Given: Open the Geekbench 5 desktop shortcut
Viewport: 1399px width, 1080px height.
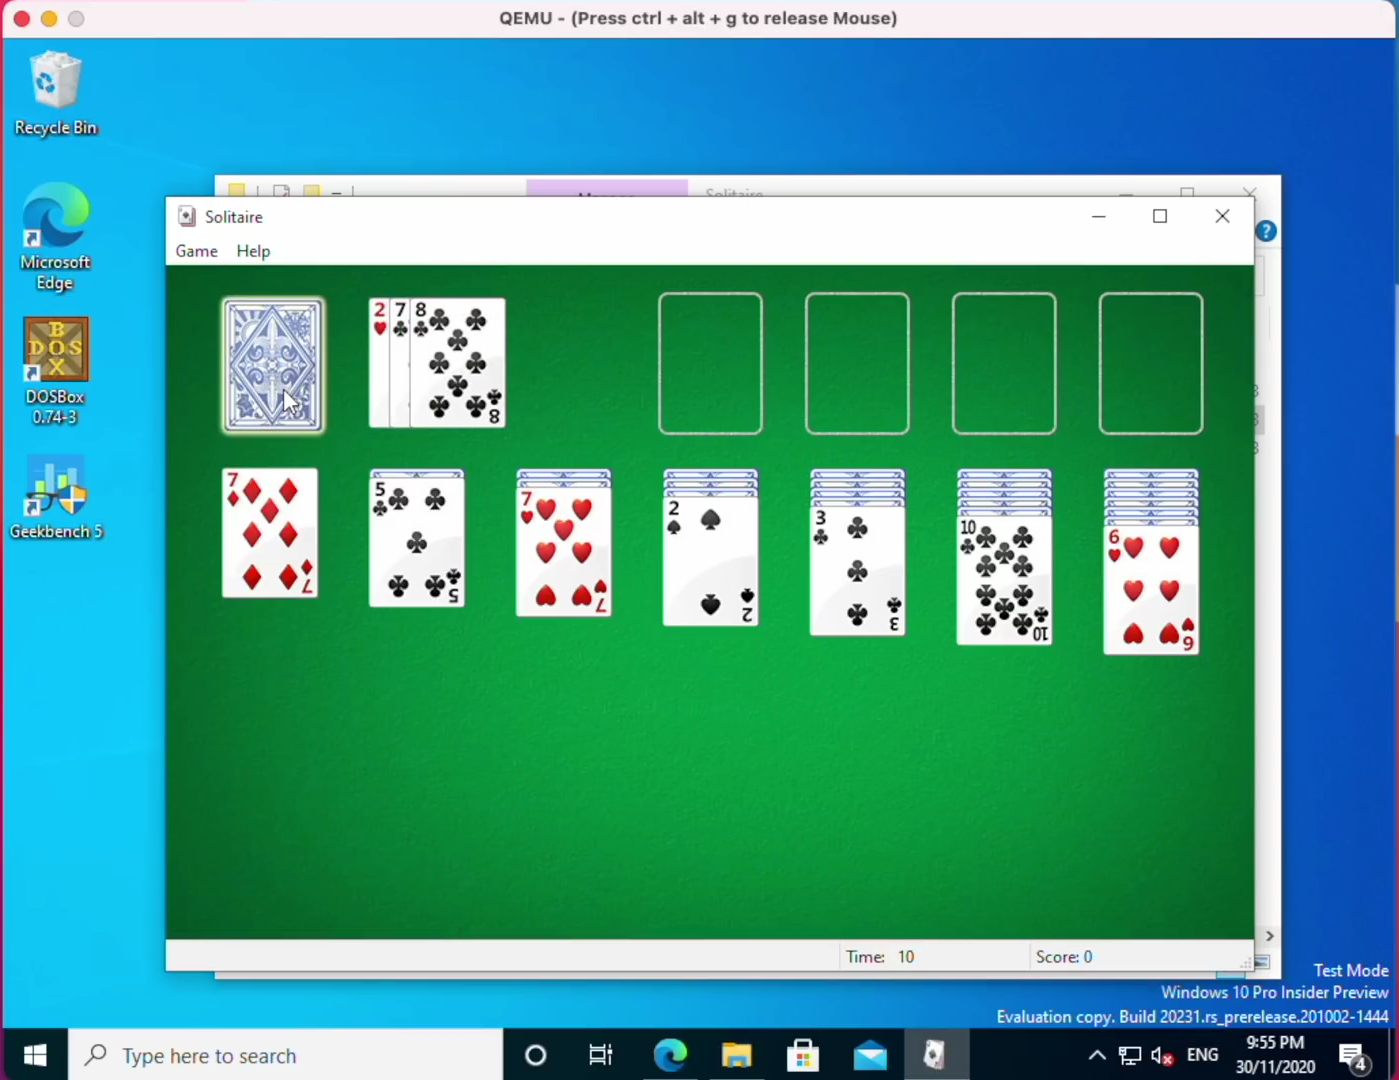Looking at the screenshot, I should click(55, 497).
